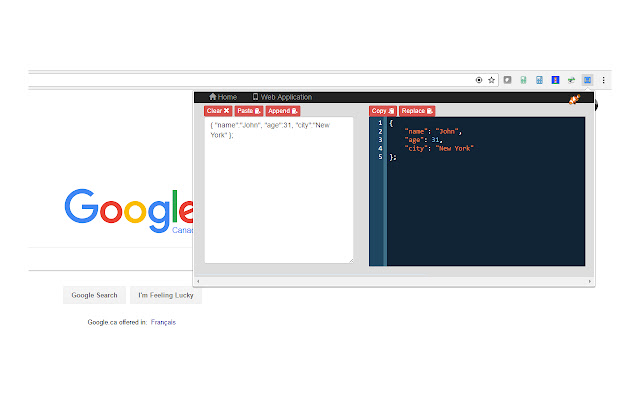Image resolution: width=640 pixels, height=400 pixels.
Task: Click the popup's horizontal scrollbar track
Action: tap(394, 281)
